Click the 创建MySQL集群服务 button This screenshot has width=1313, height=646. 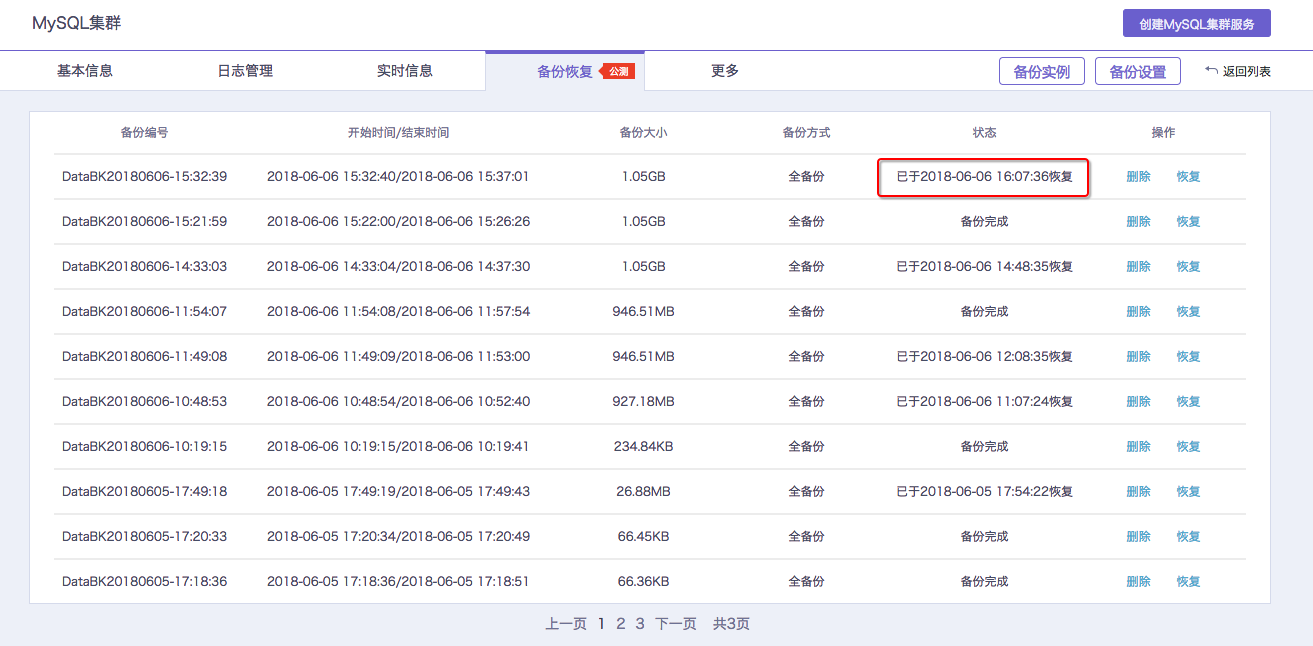[1197, 24]
